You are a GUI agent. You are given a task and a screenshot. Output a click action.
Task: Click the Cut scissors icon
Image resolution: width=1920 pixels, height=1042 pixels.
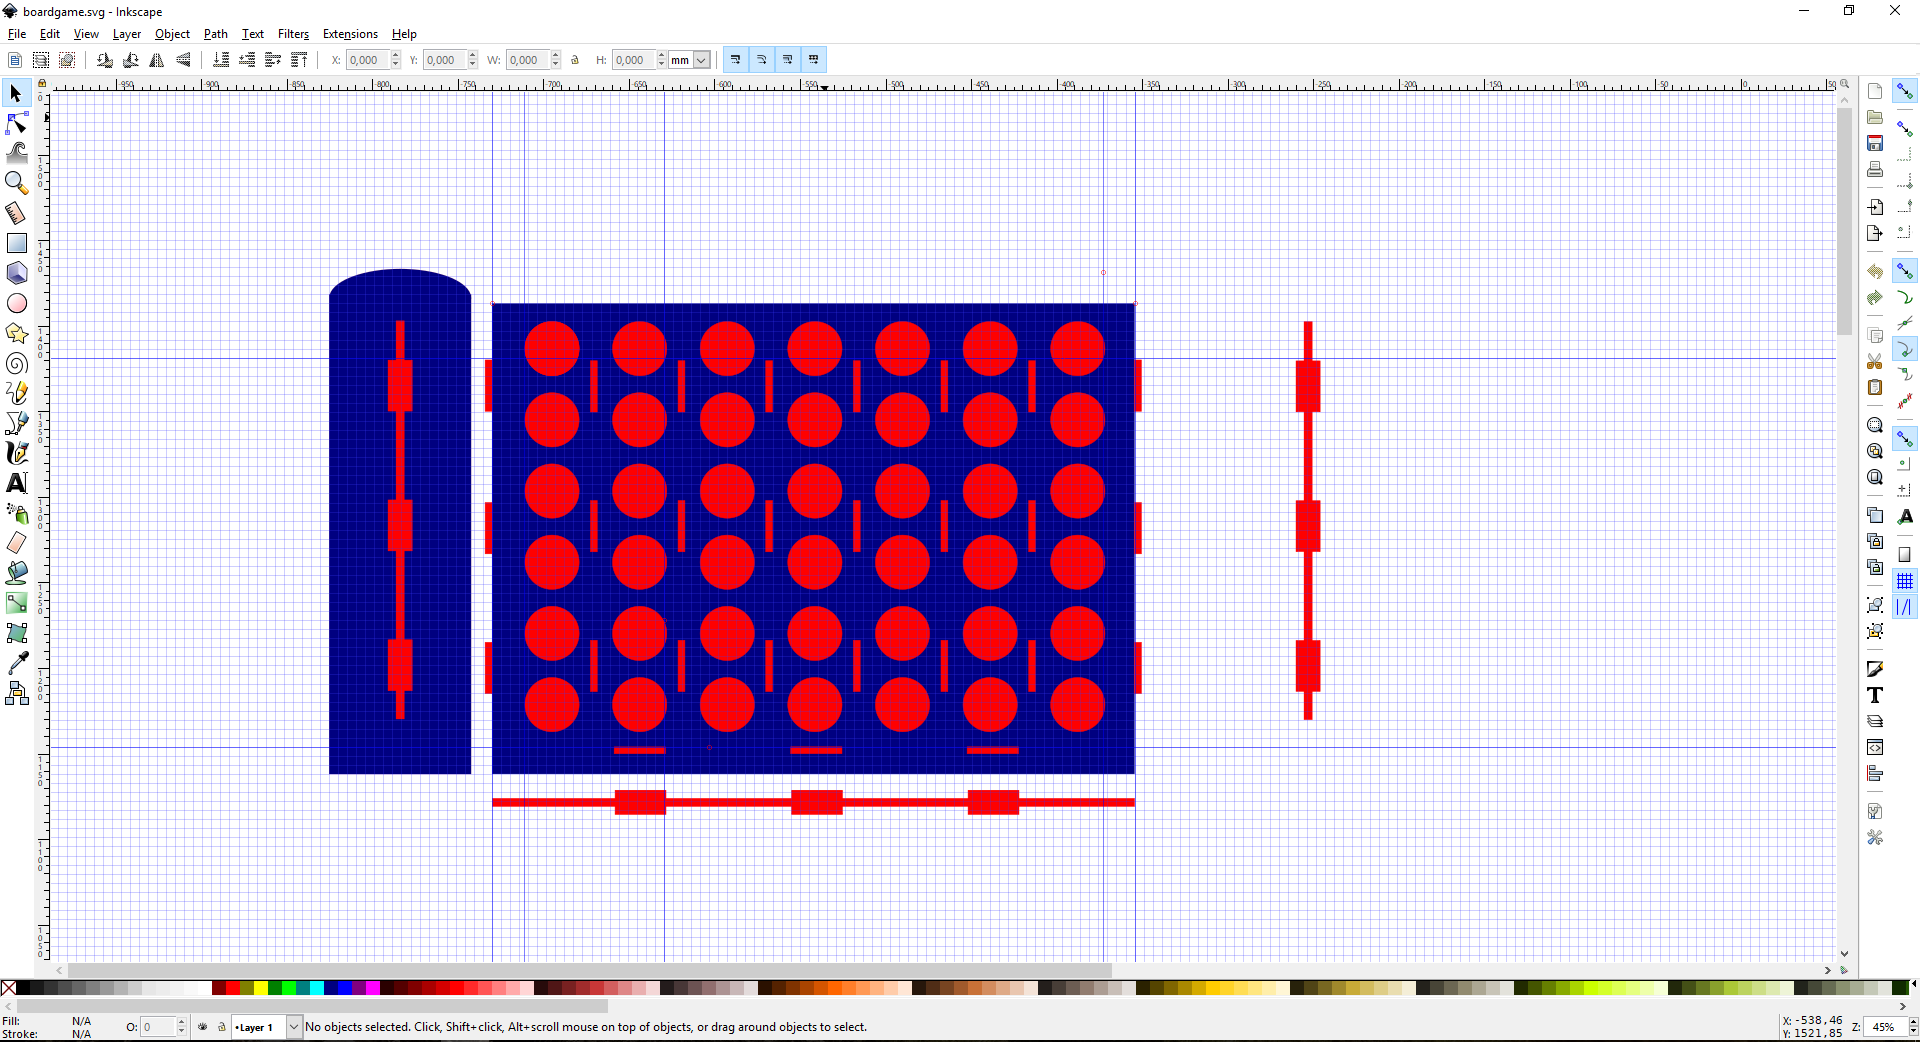1875,361
